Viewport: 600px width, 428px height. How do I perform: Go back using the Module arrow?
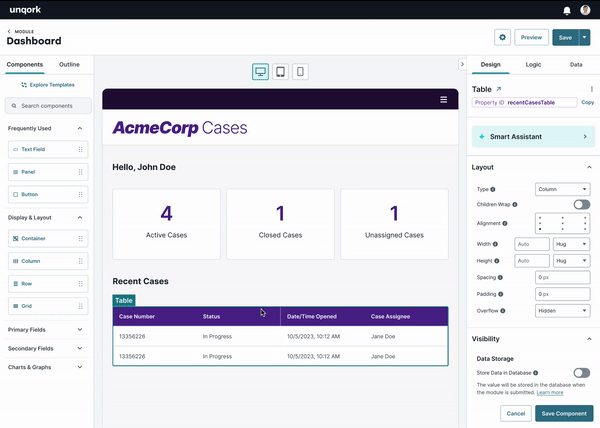(x=9, y=31)
